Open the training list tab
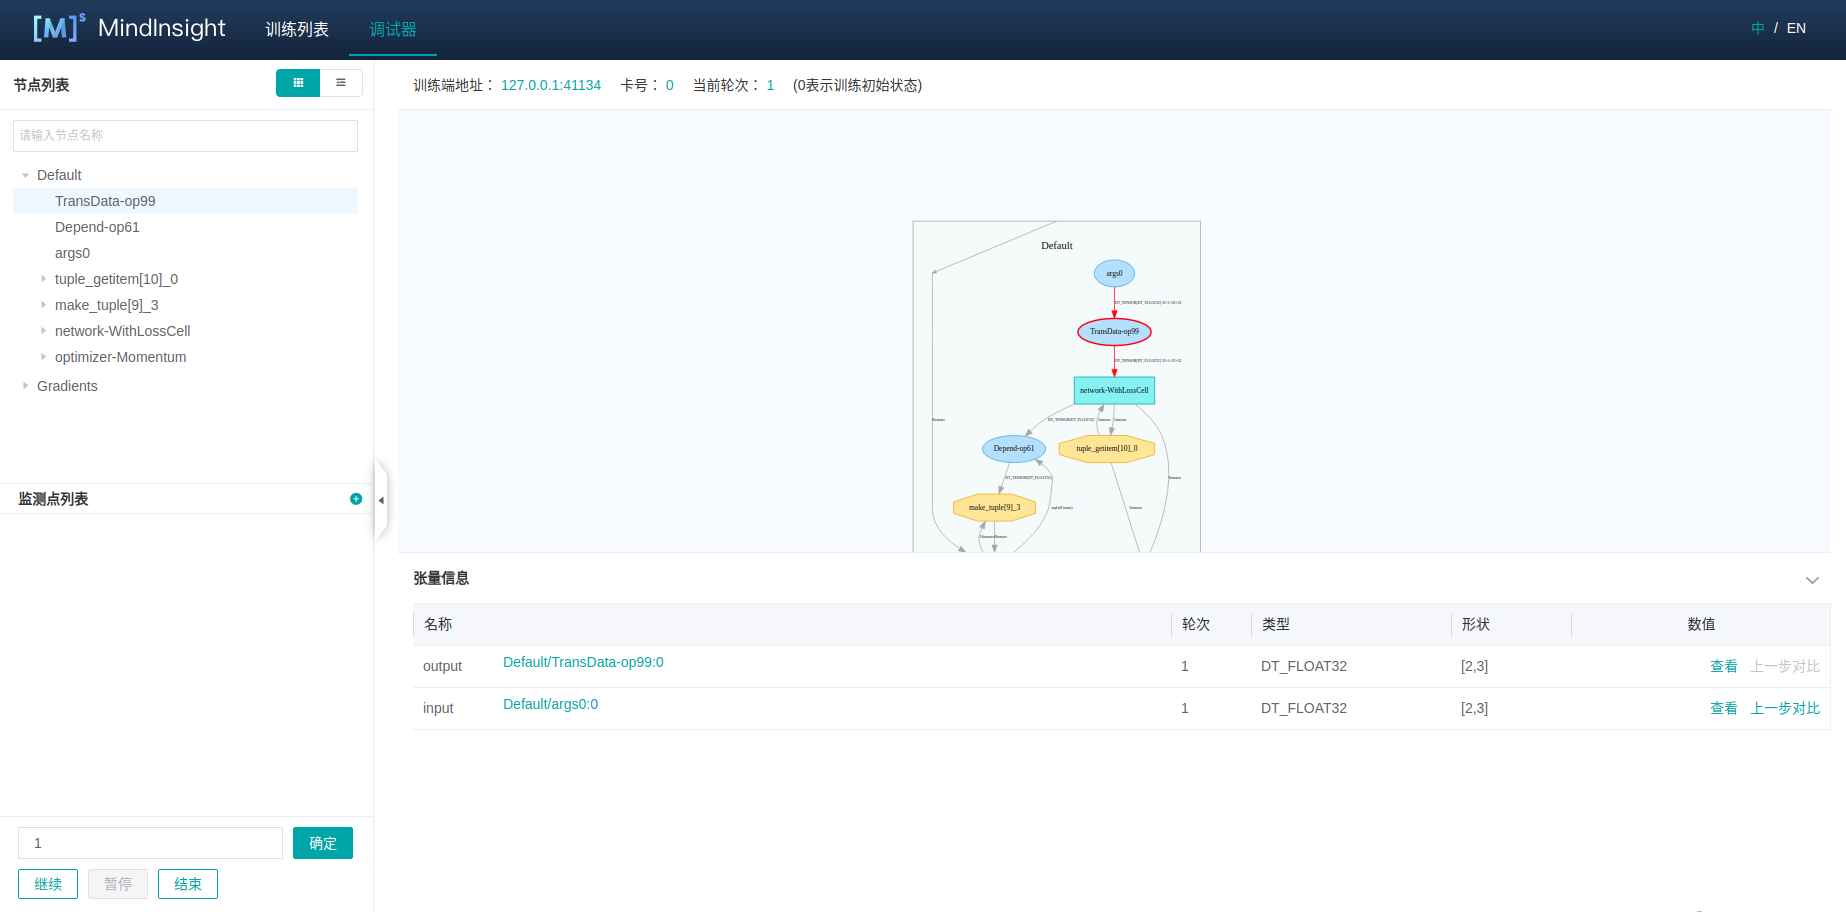Viewport: 1846px width, 912px height. pos(297,30)
